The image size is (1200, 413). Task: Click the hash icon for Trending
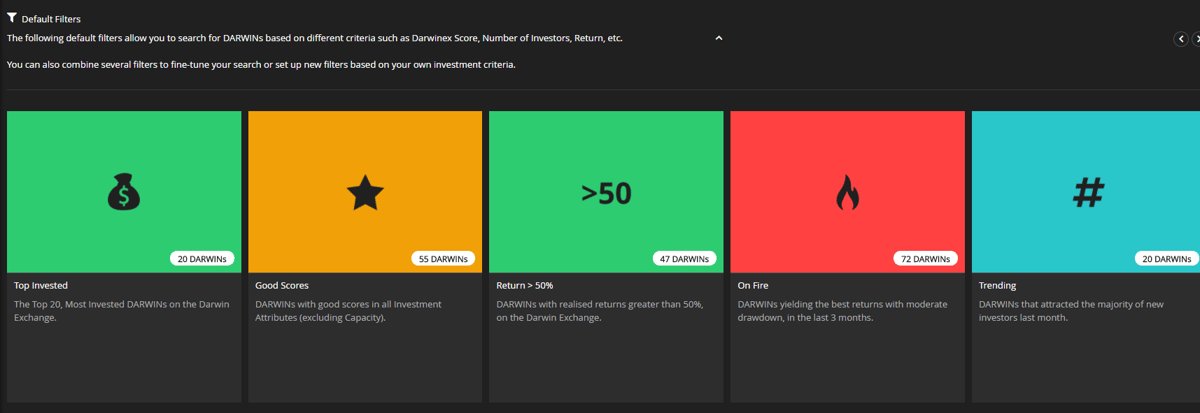pos(1088,192)
